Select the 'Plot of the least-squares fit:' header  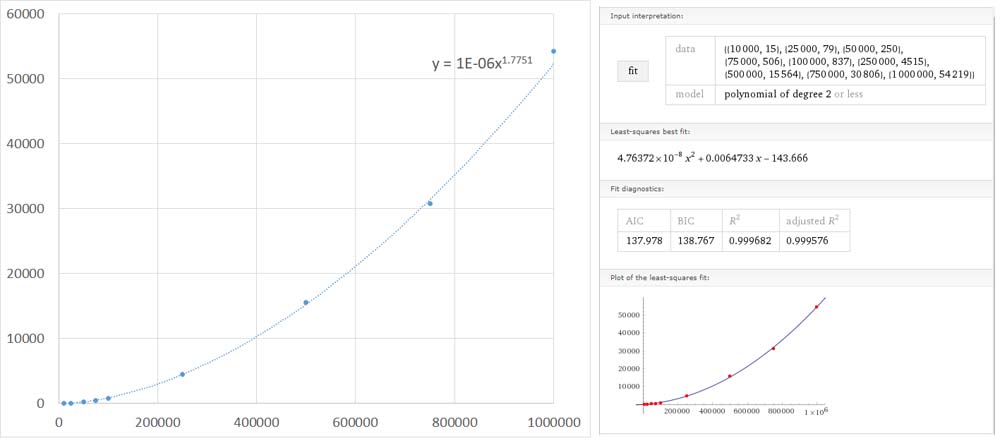pyautogui.click(x=660, y=278)
